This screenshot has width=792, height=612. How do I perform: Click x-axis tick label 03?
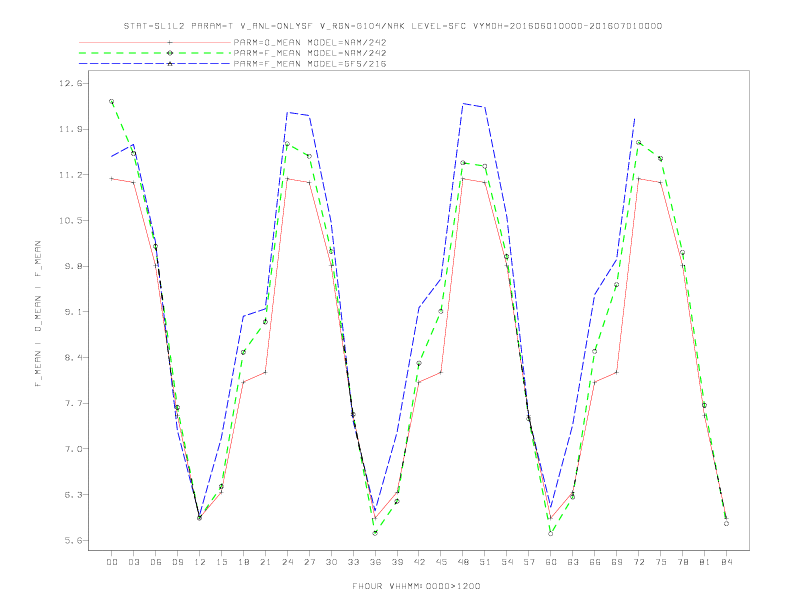coord(134,562)
